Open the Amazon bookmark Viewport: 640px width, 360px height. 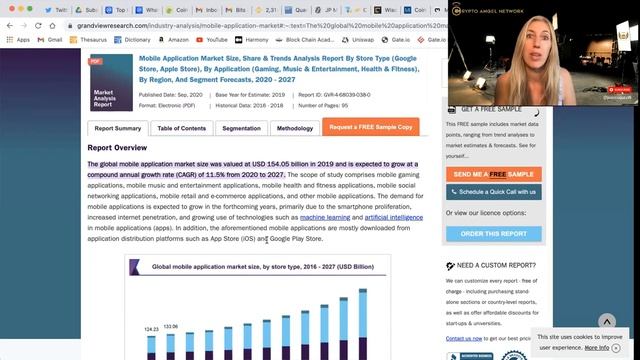173,40
